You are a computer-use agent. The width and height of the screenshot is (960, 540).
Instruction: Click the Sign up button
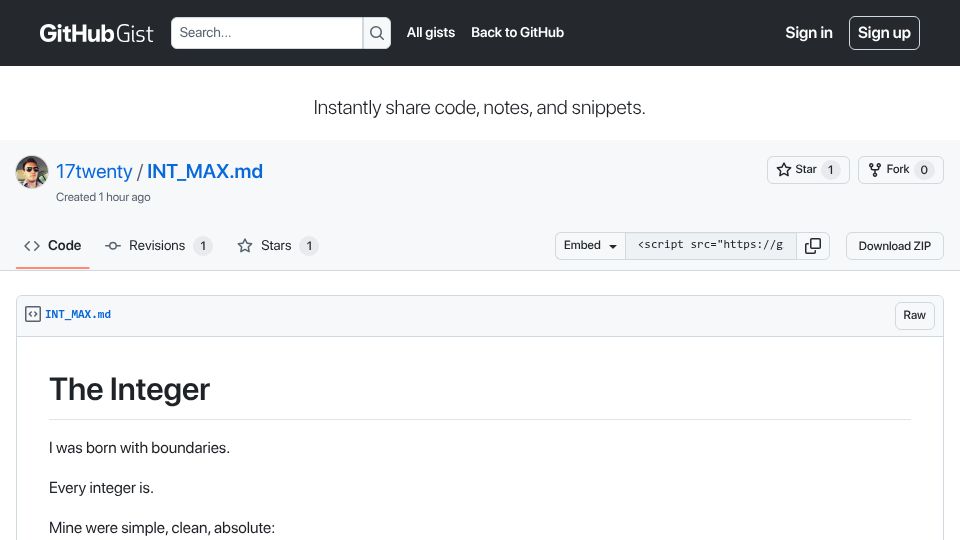tap(884, 33)
